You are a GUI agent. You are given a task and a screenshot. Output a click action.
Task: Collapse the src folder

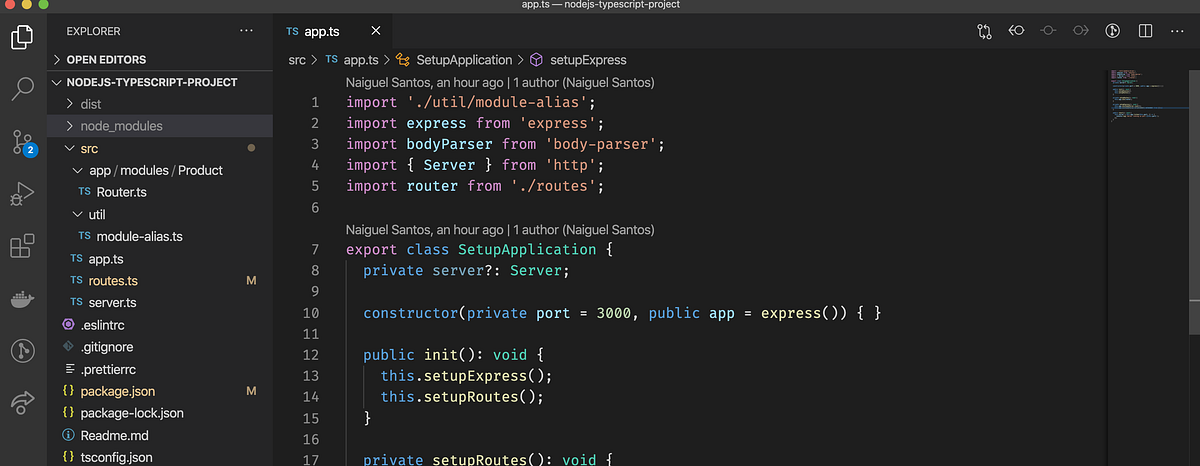[160, 148]
